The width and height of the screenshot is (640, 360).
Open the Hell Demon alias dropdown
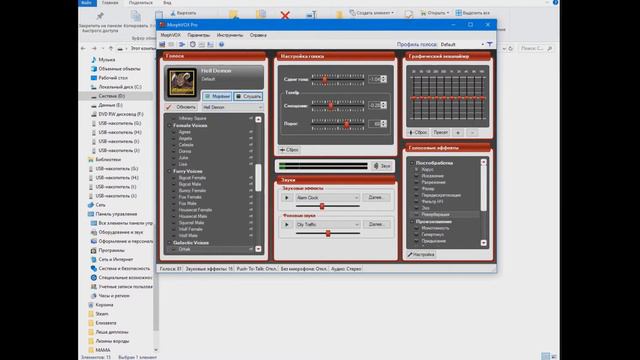(x=232, y=107)
